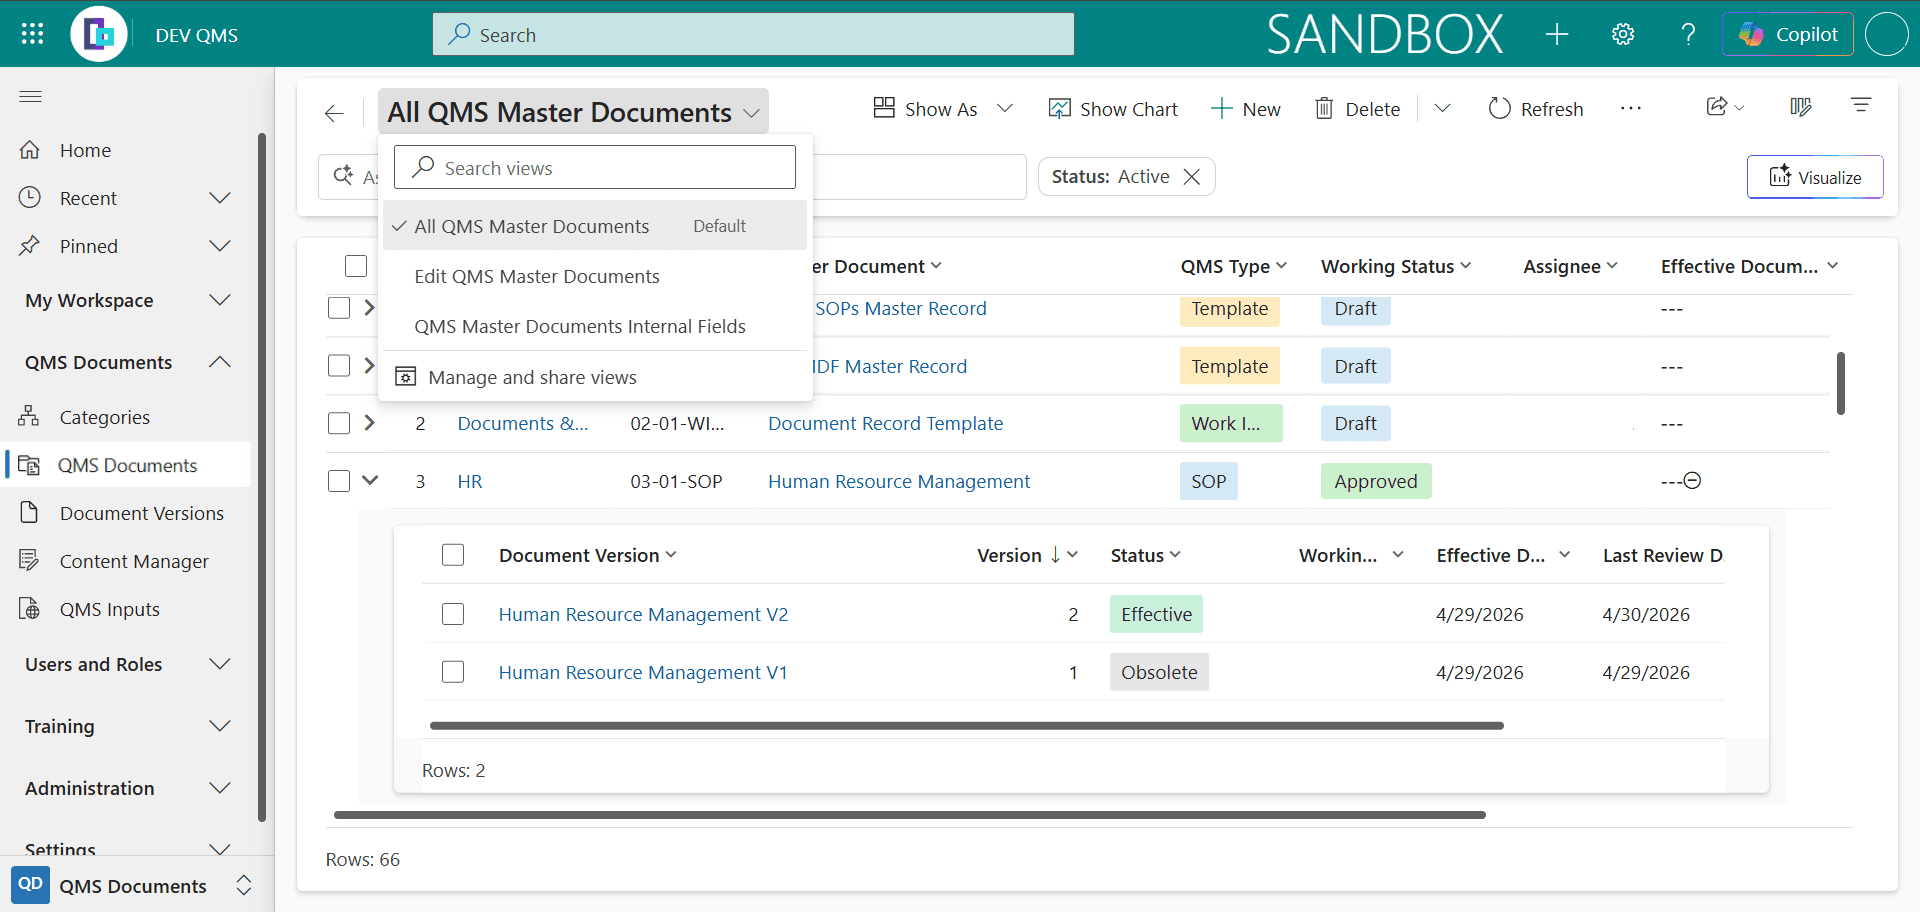This screenshot has width=1920, height=912.
Task: Check Human Resource Management V1 row
Action: [453, 672]
